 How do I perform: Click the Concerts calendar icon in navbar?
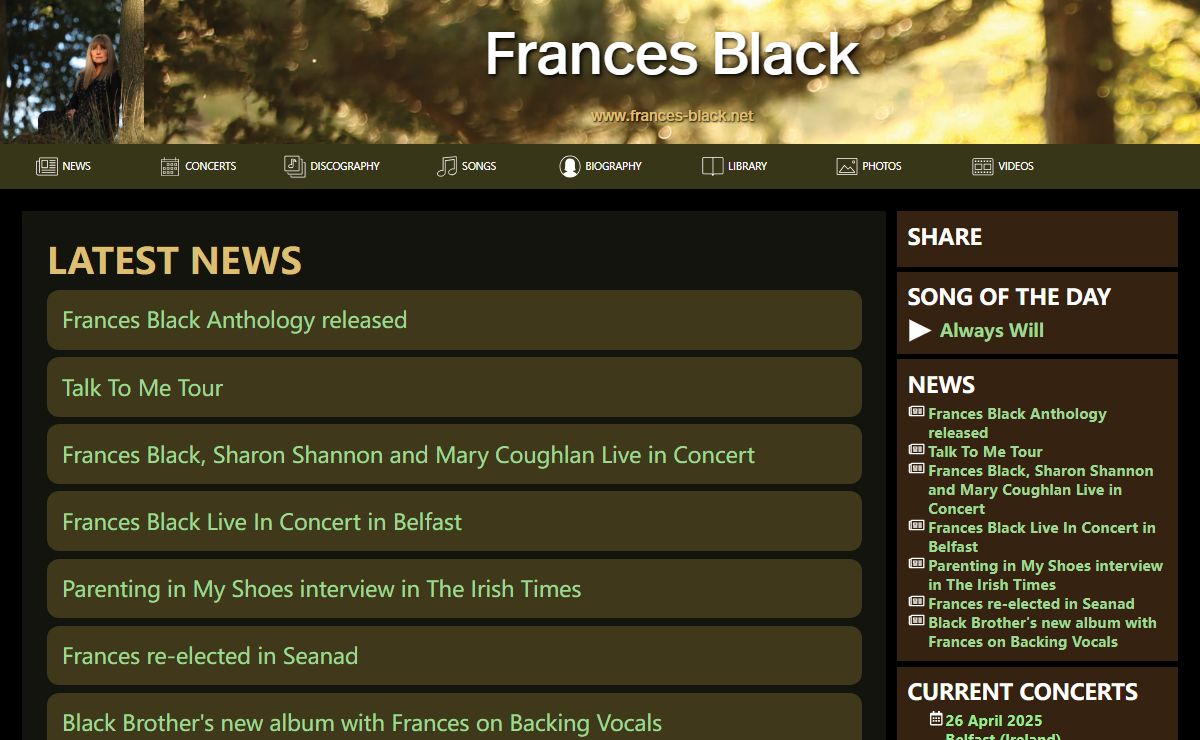point(170,166)
